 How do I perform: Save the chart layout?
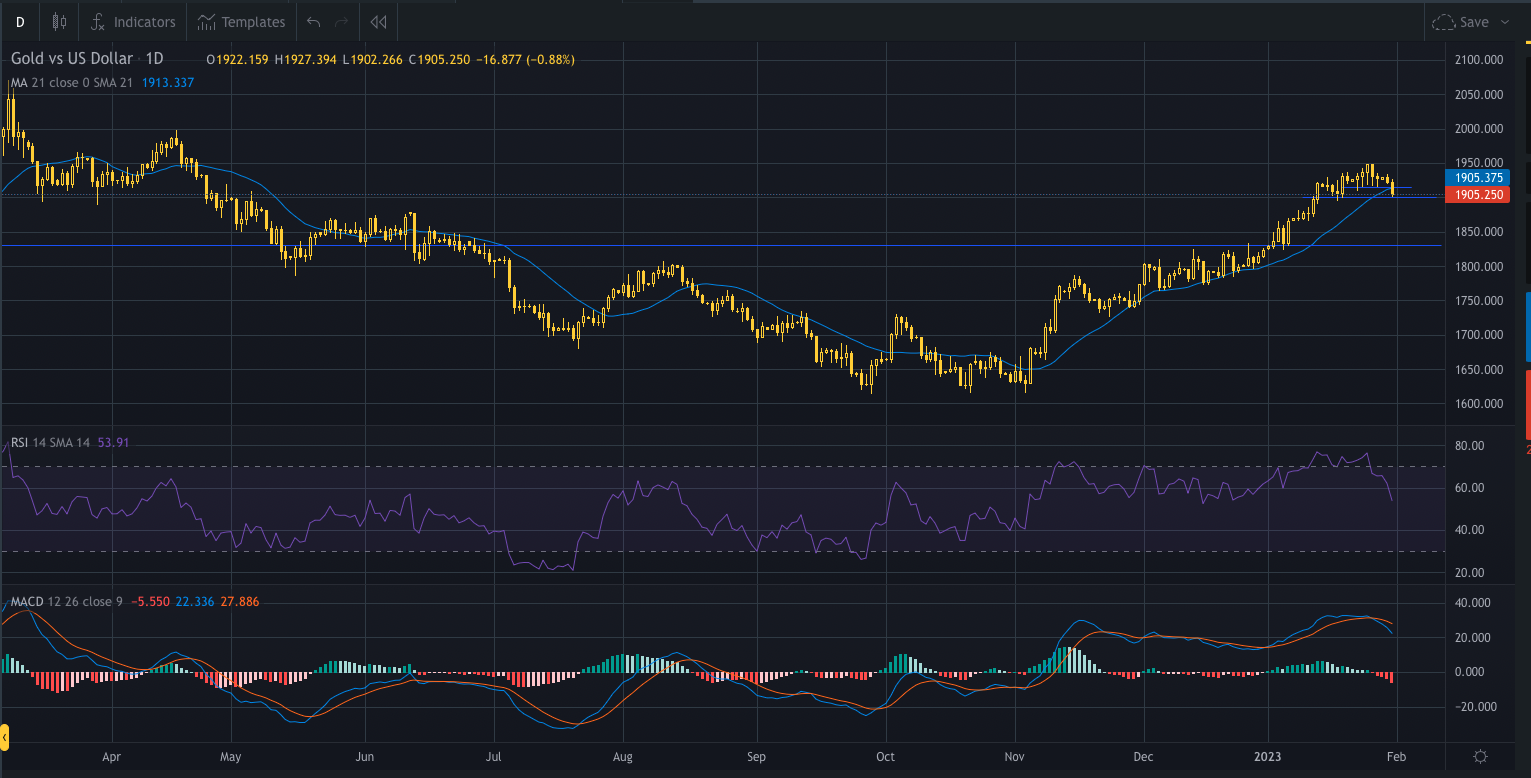1462,21
